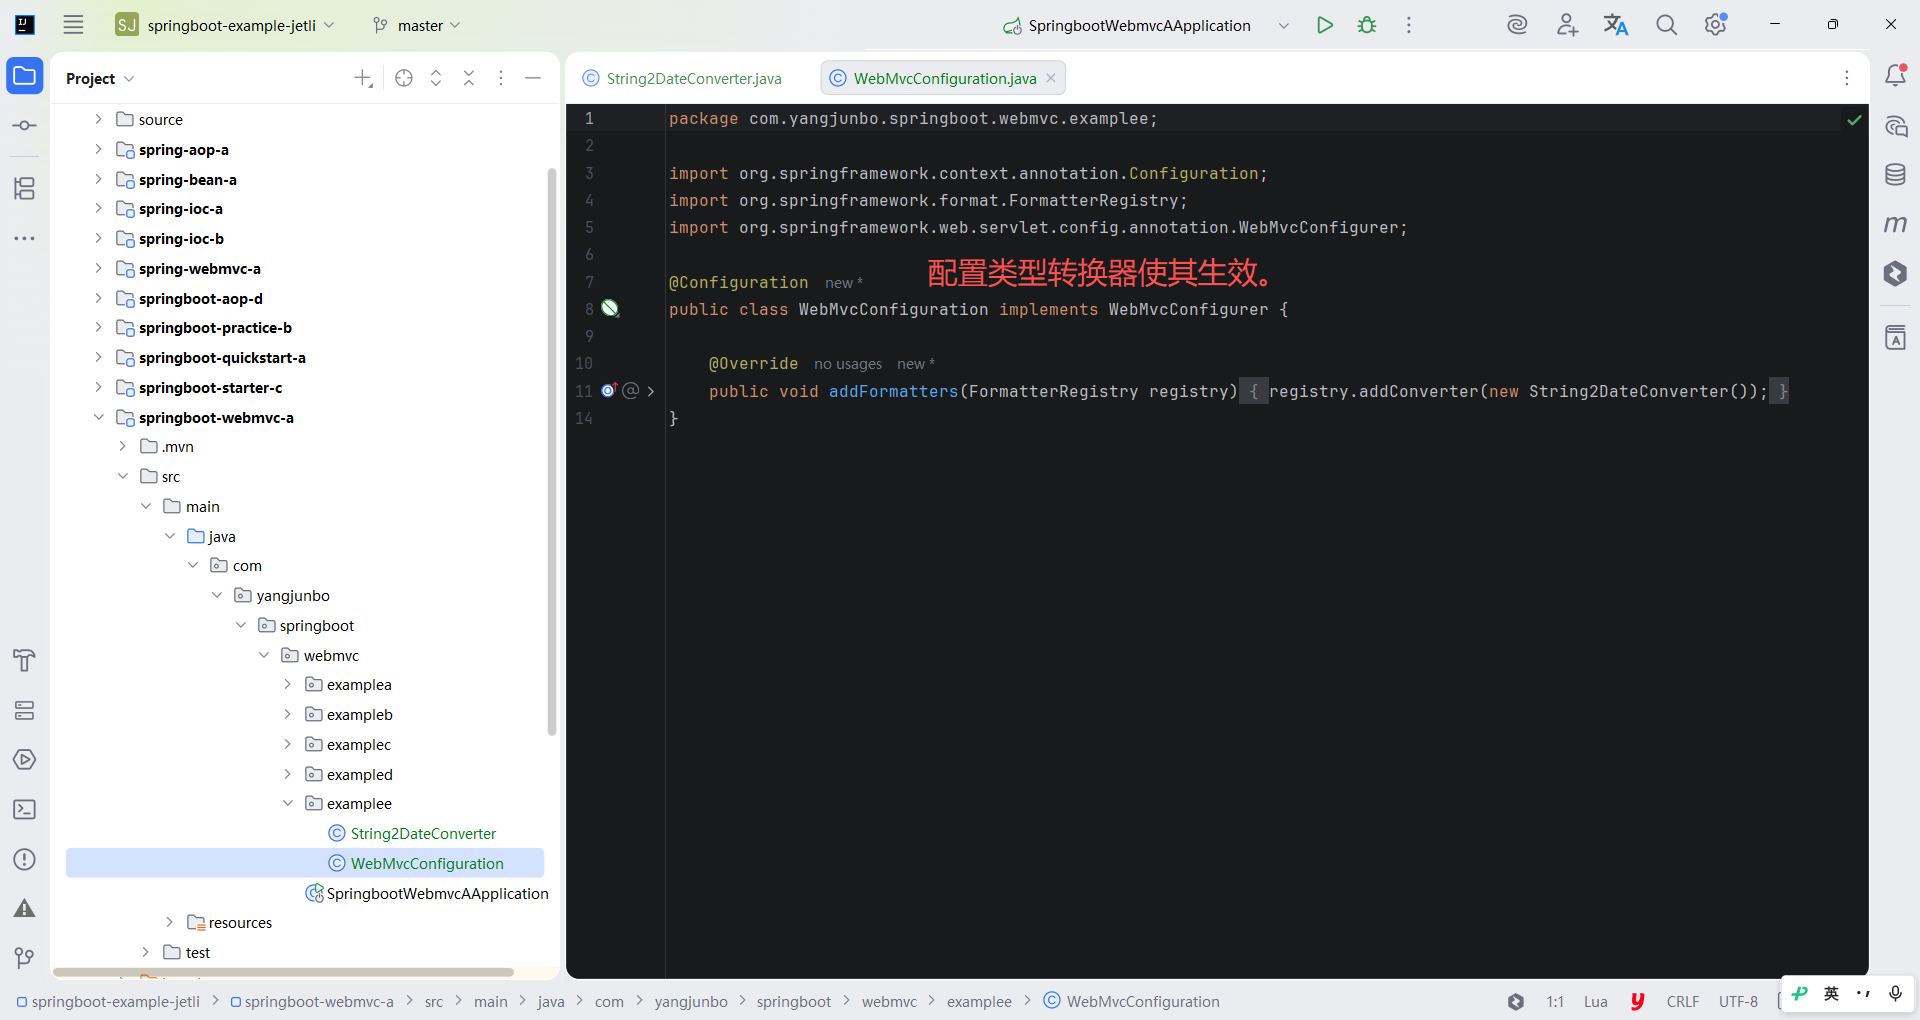Open more run actions menu
This screenshot has height=1020, width=1920.
[1409, 25]
